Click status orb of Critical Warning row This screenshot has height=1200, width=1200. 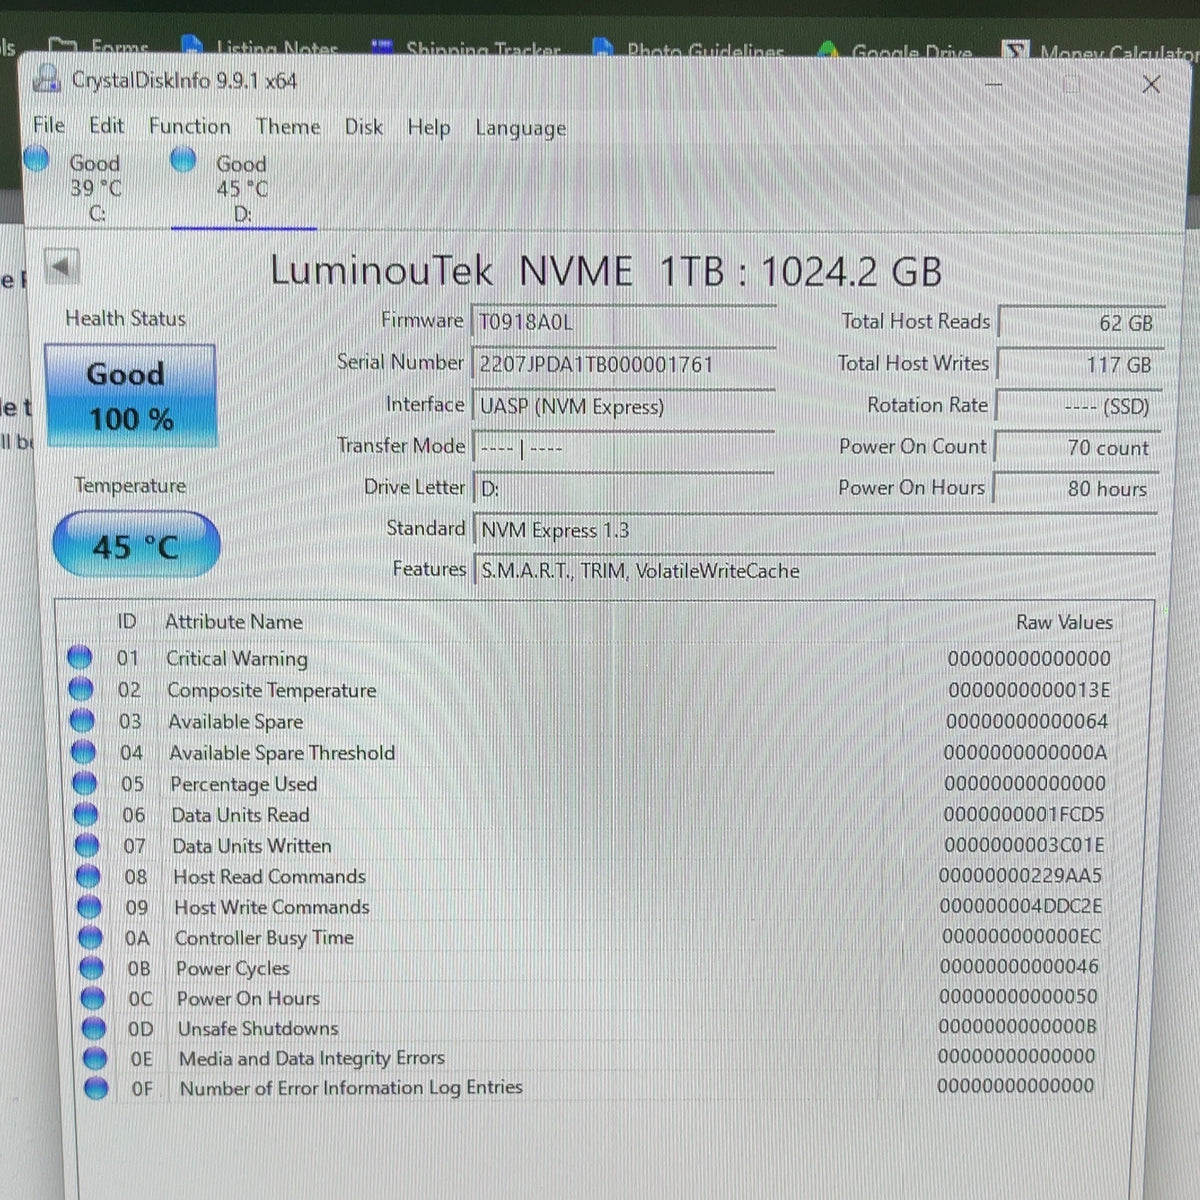click(x=79, y=657)
